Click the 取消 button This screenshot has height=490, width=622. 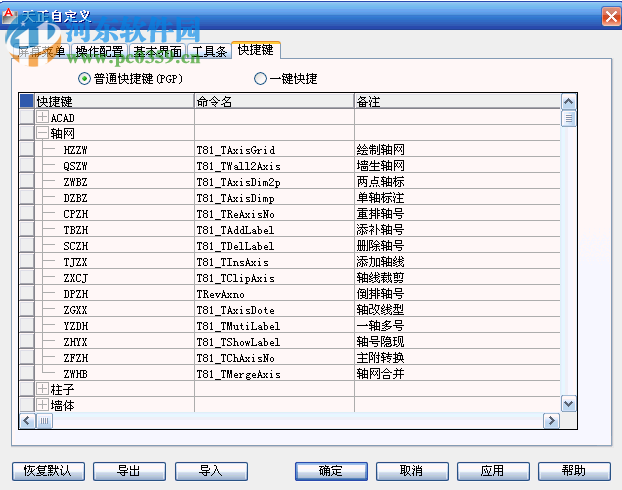[412, 471]
